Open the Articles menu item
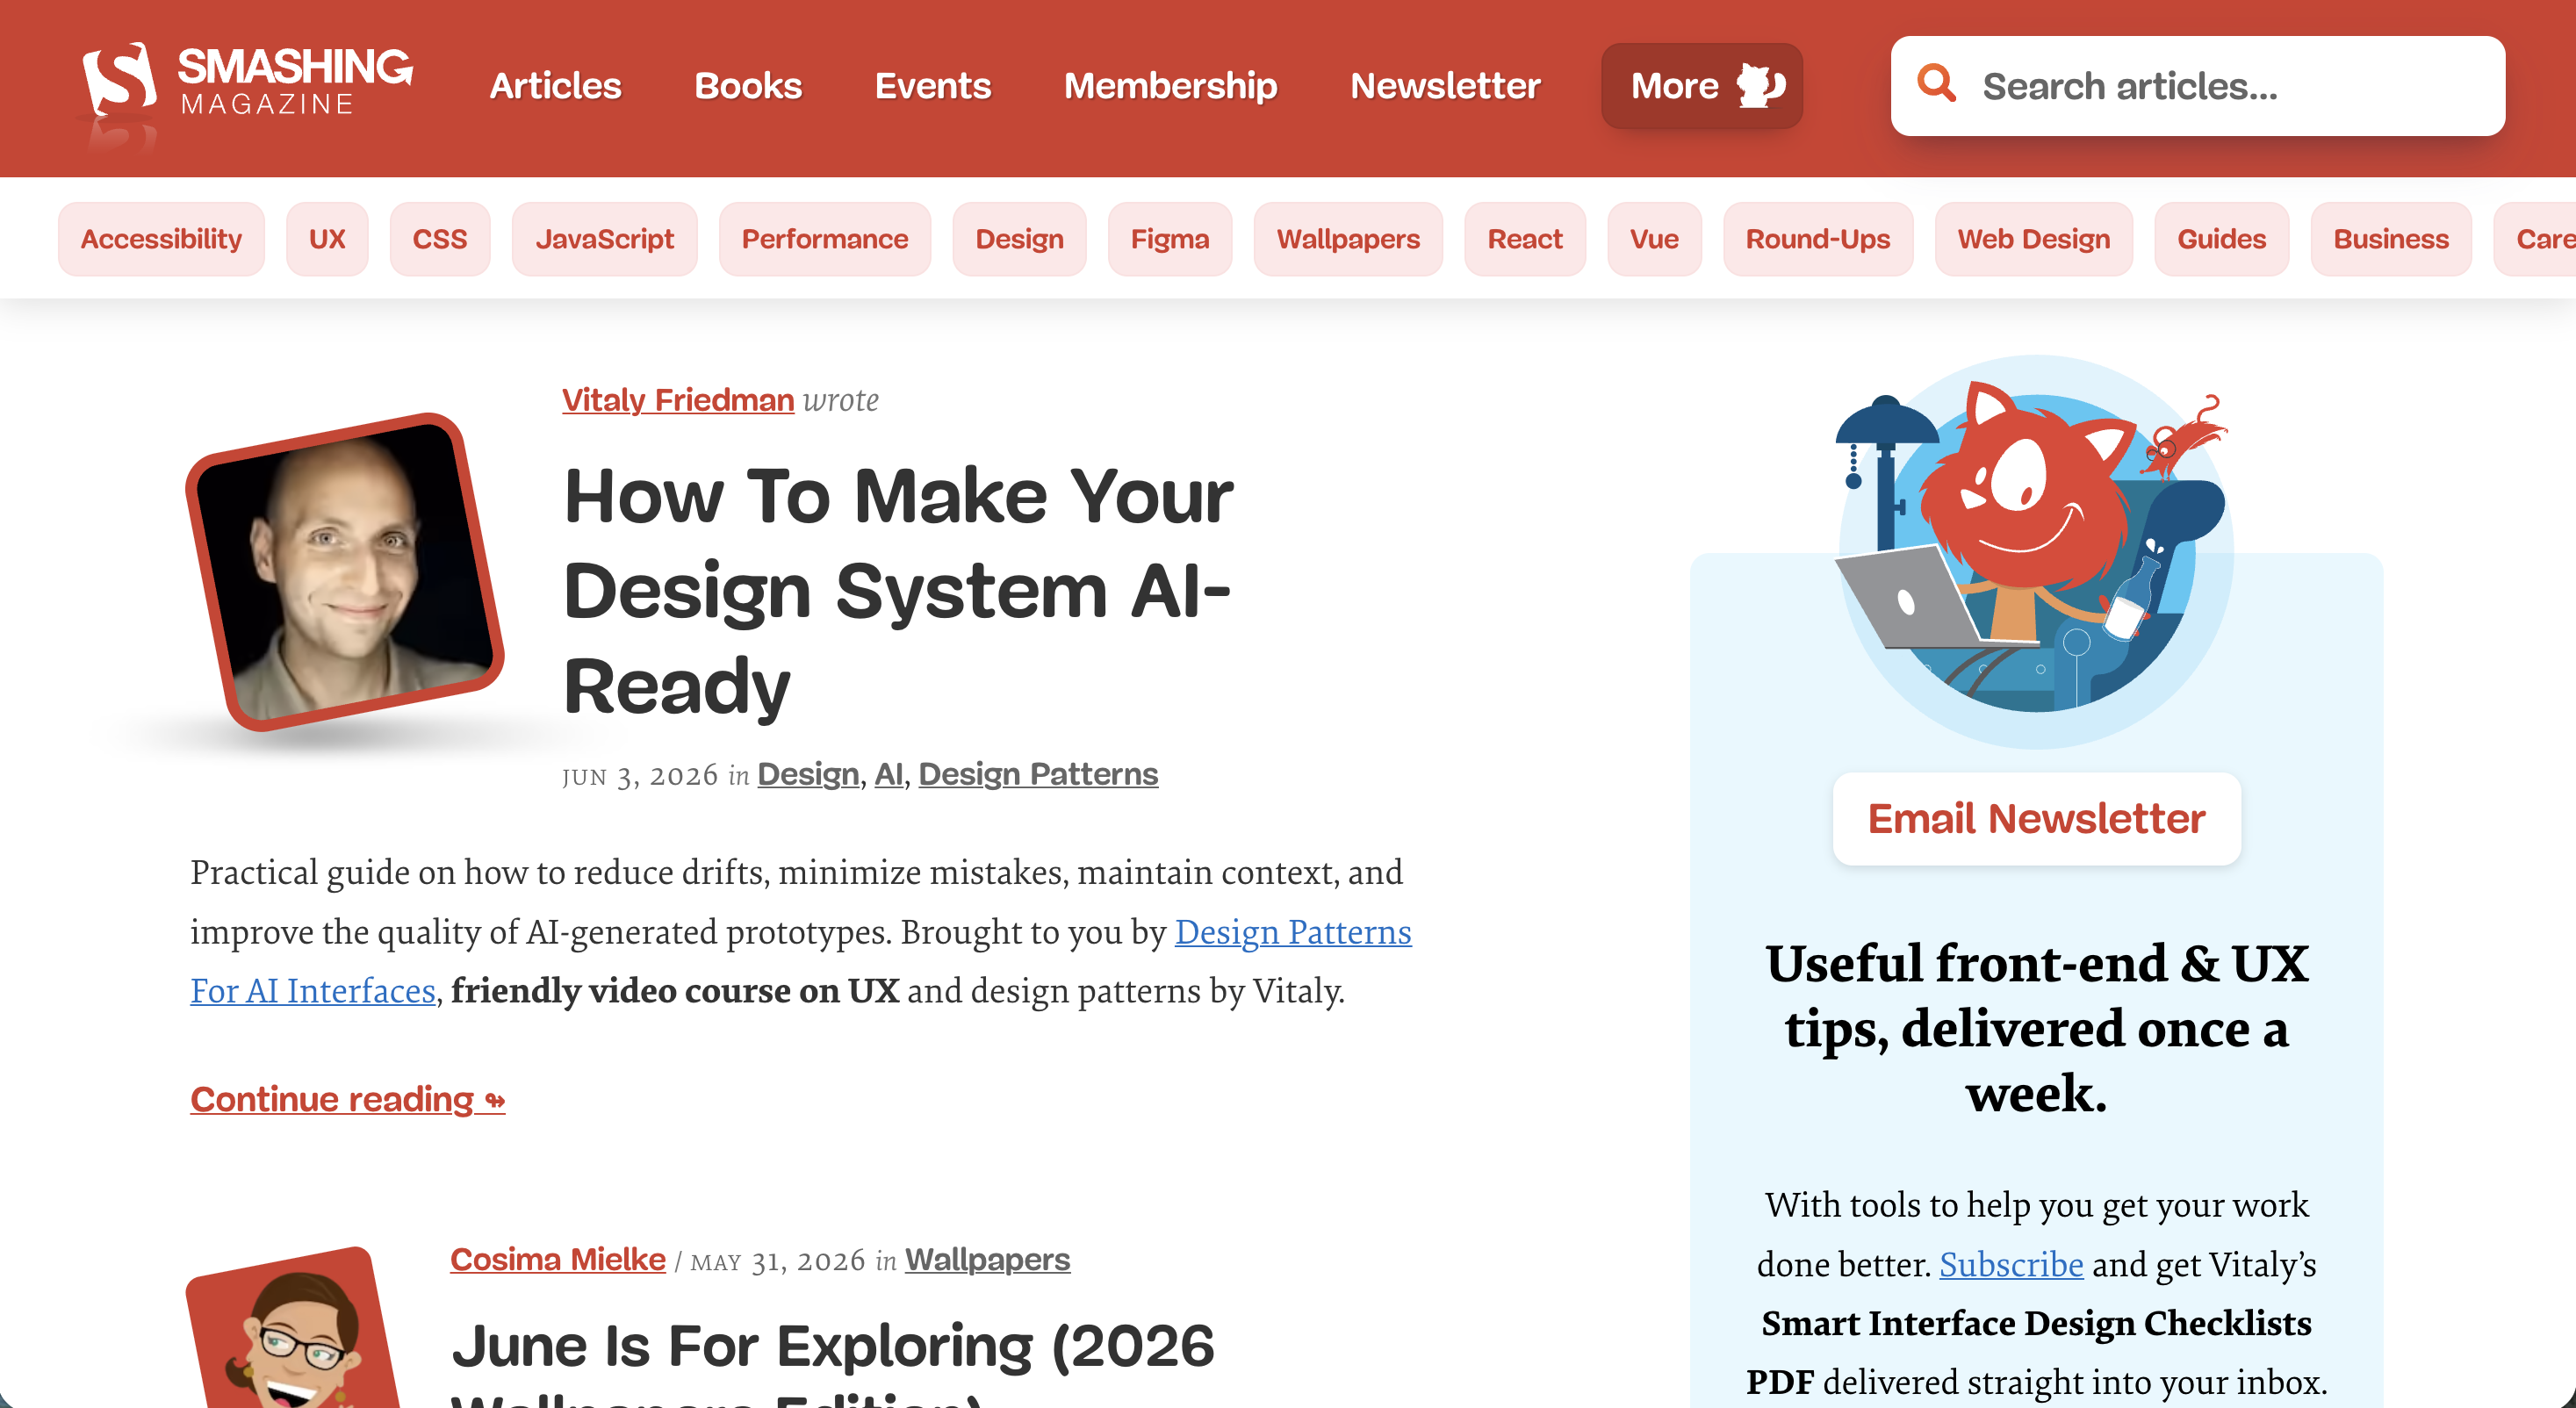This screenshot has height=1408, width=2576. pos(555,86)
